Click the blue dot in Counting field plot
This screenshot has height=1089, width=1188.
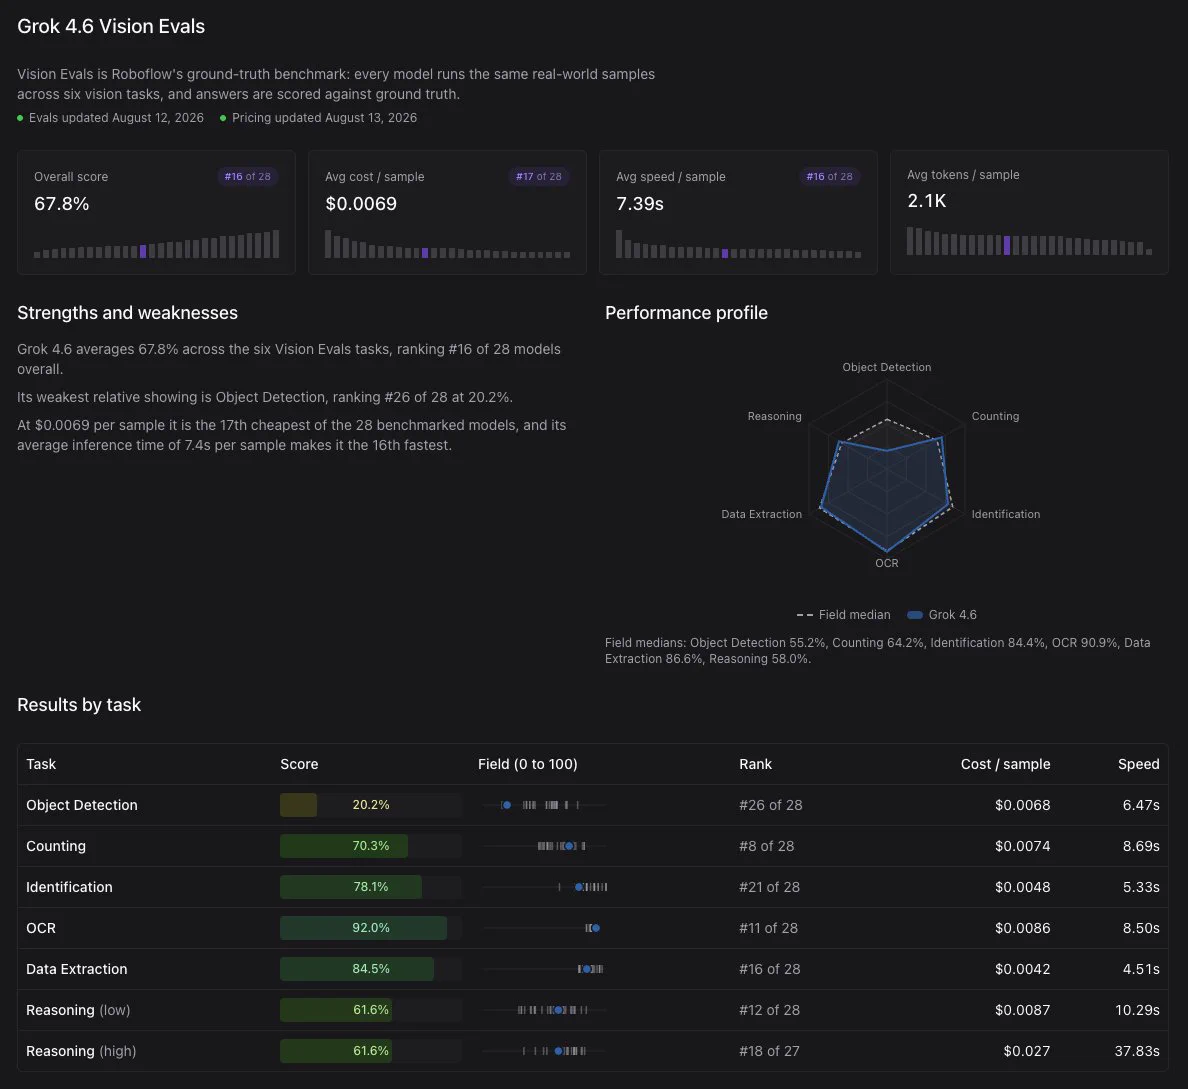pyautogui.click(x=569, y=846)
